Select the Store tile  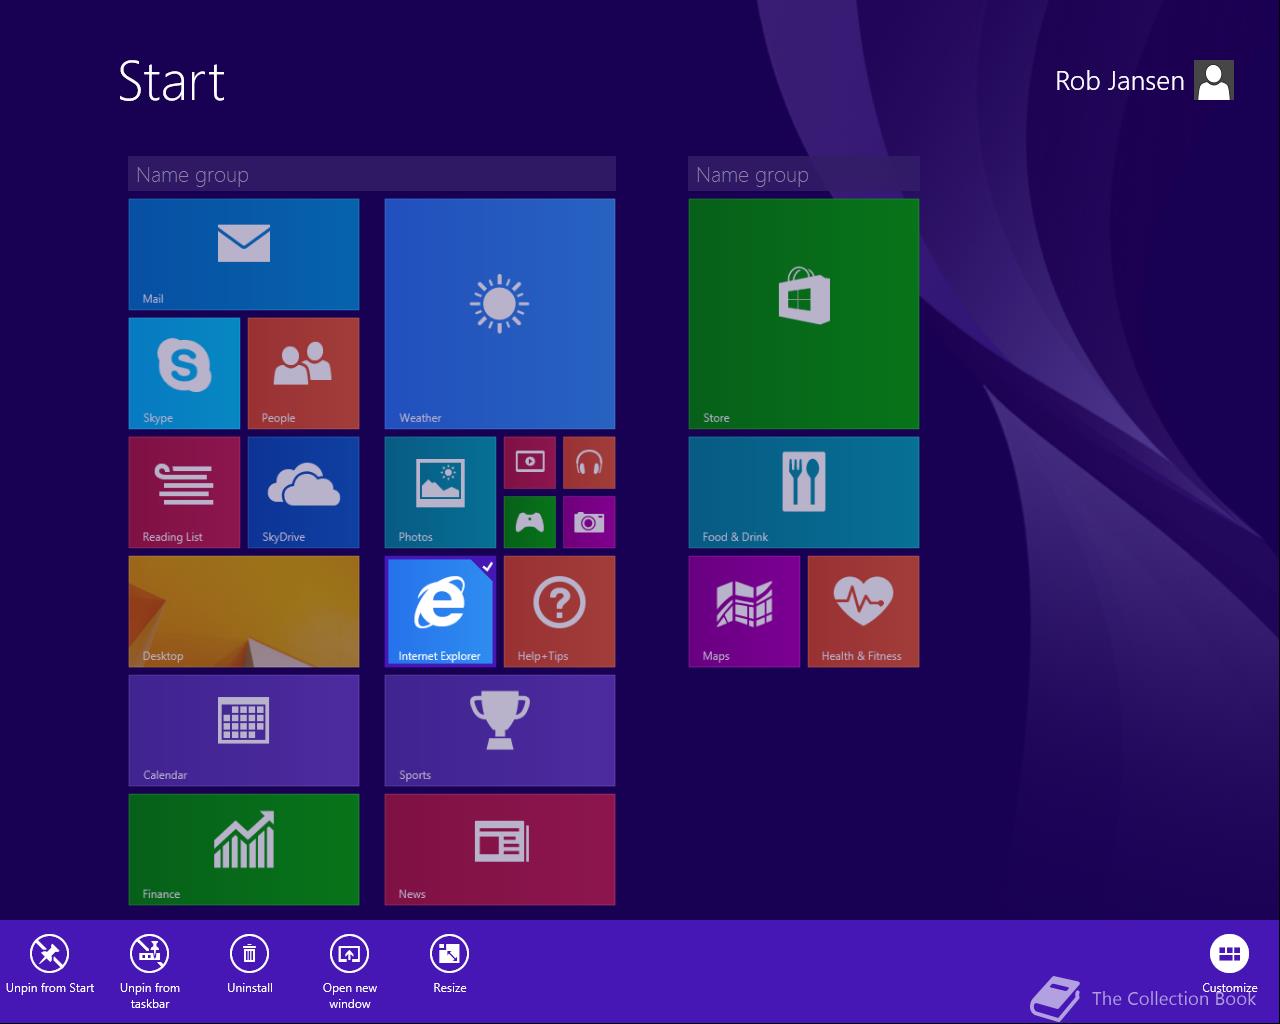[x=804, y=314]
